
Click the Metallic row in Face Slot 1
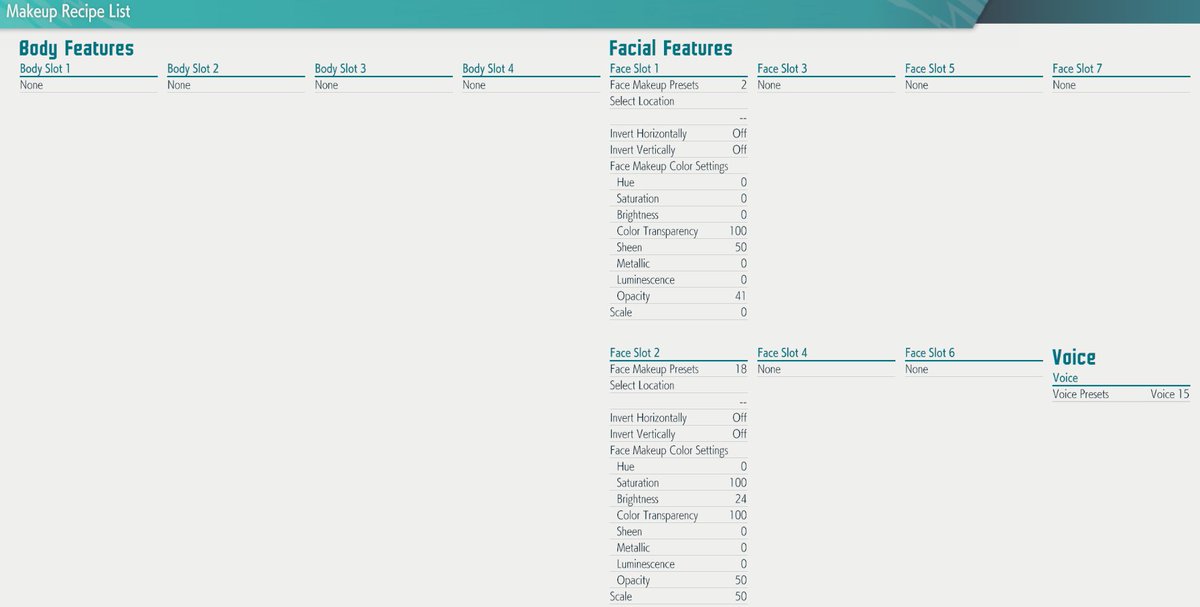pos(678,263)
